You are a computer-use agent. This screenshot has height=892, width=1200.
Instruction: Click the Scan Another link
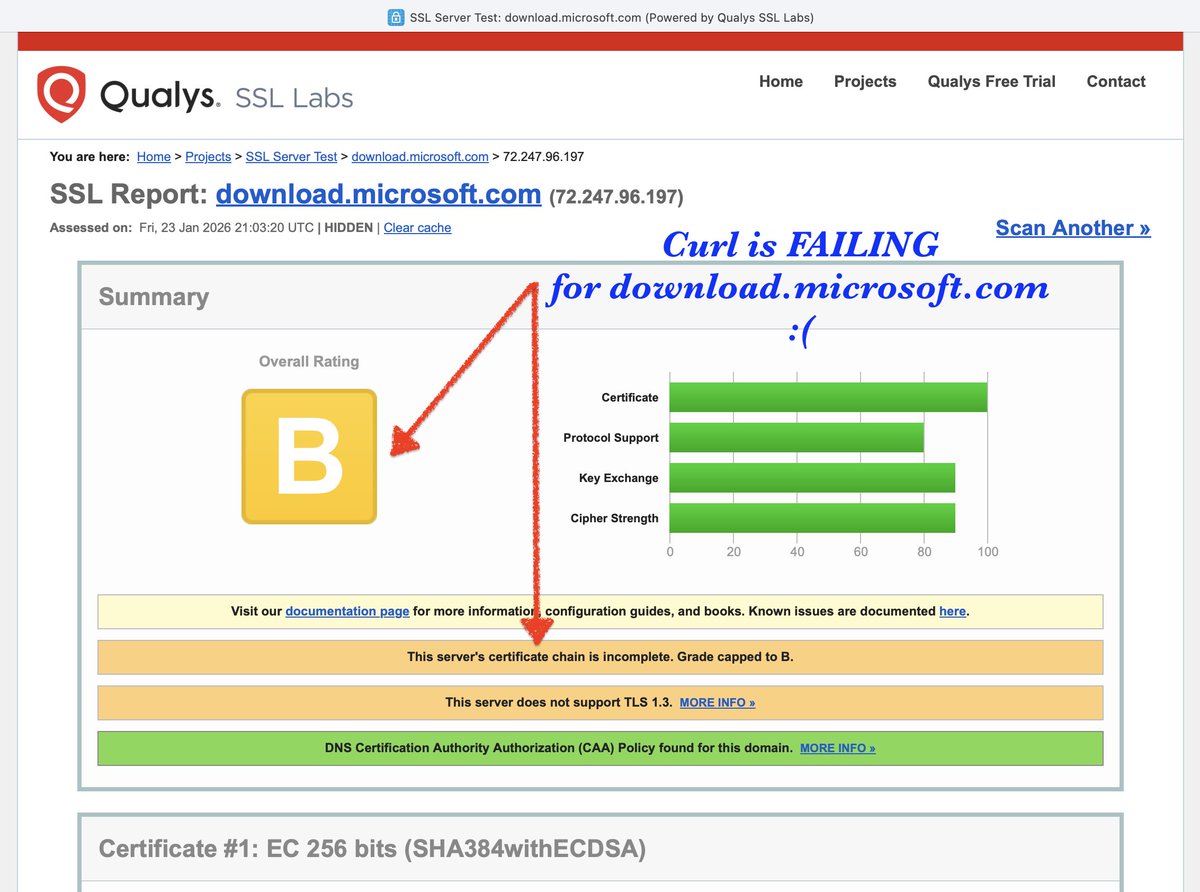(1073, 228)
